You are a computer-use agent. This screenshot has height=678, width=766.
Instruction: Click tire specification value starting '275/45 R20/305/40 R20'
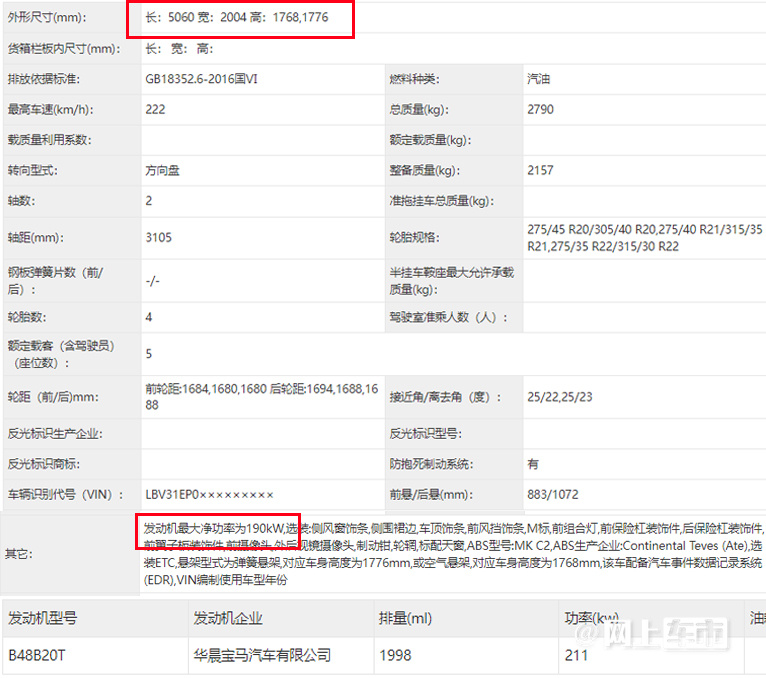(645, 238)
